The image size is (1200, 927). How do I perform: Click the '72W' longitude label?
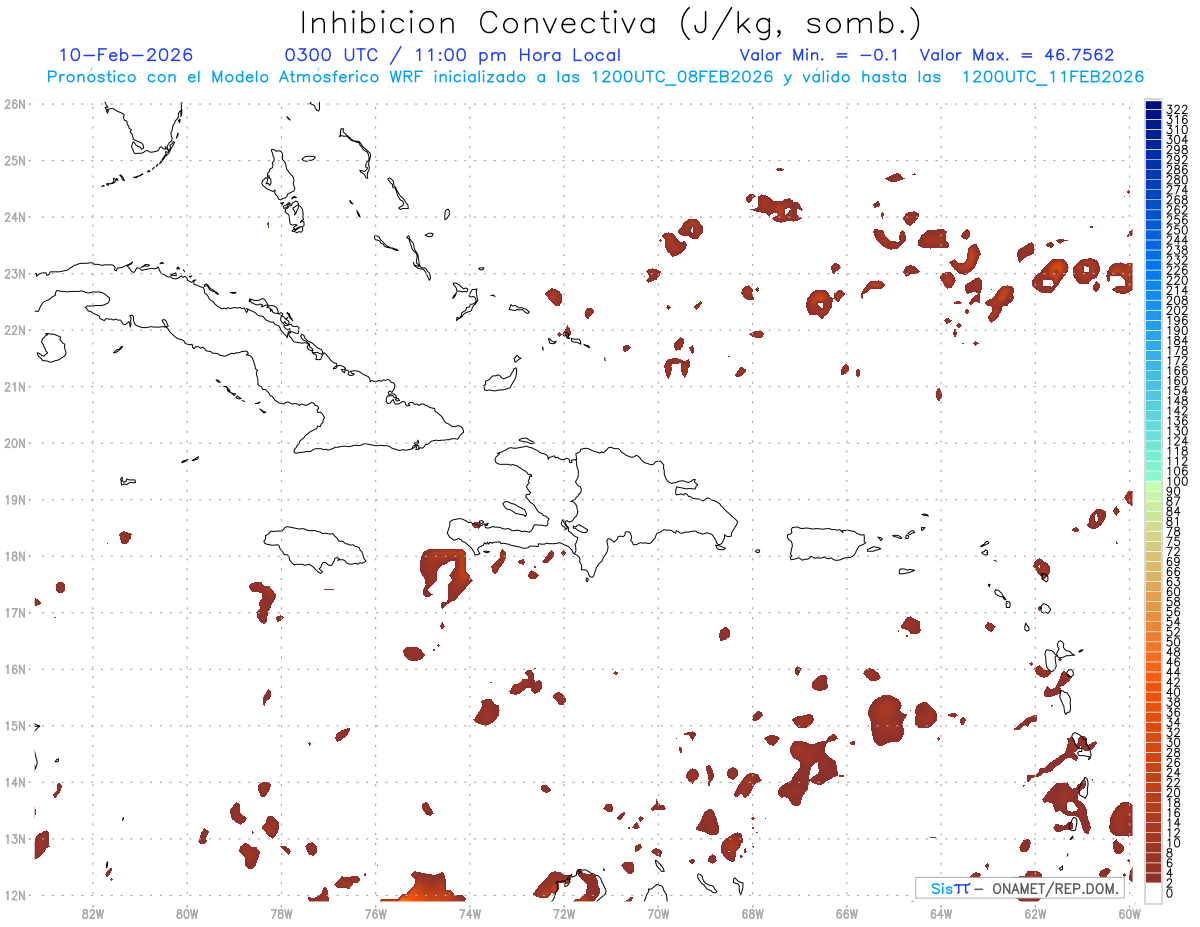coord(563,913)
